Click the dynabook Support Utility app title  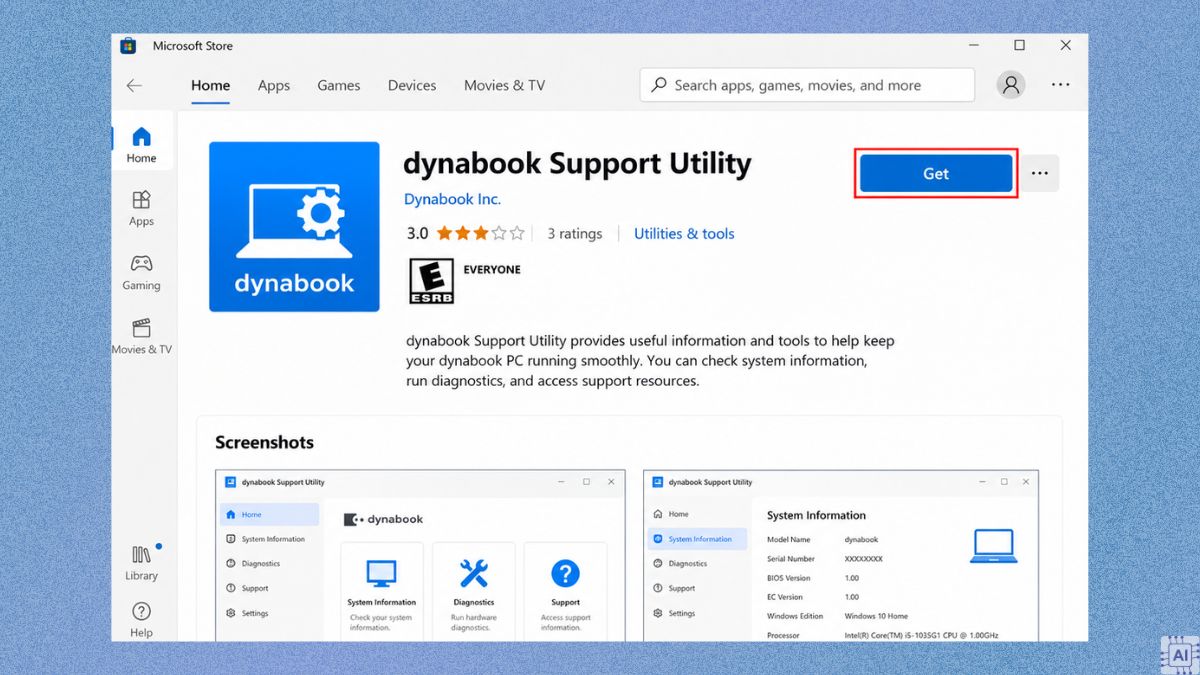577,163
